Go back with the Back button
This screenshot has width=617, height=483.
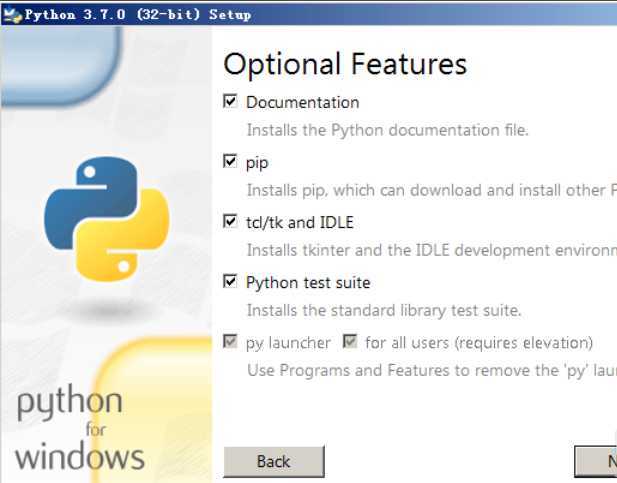click(x=274, y=461)
